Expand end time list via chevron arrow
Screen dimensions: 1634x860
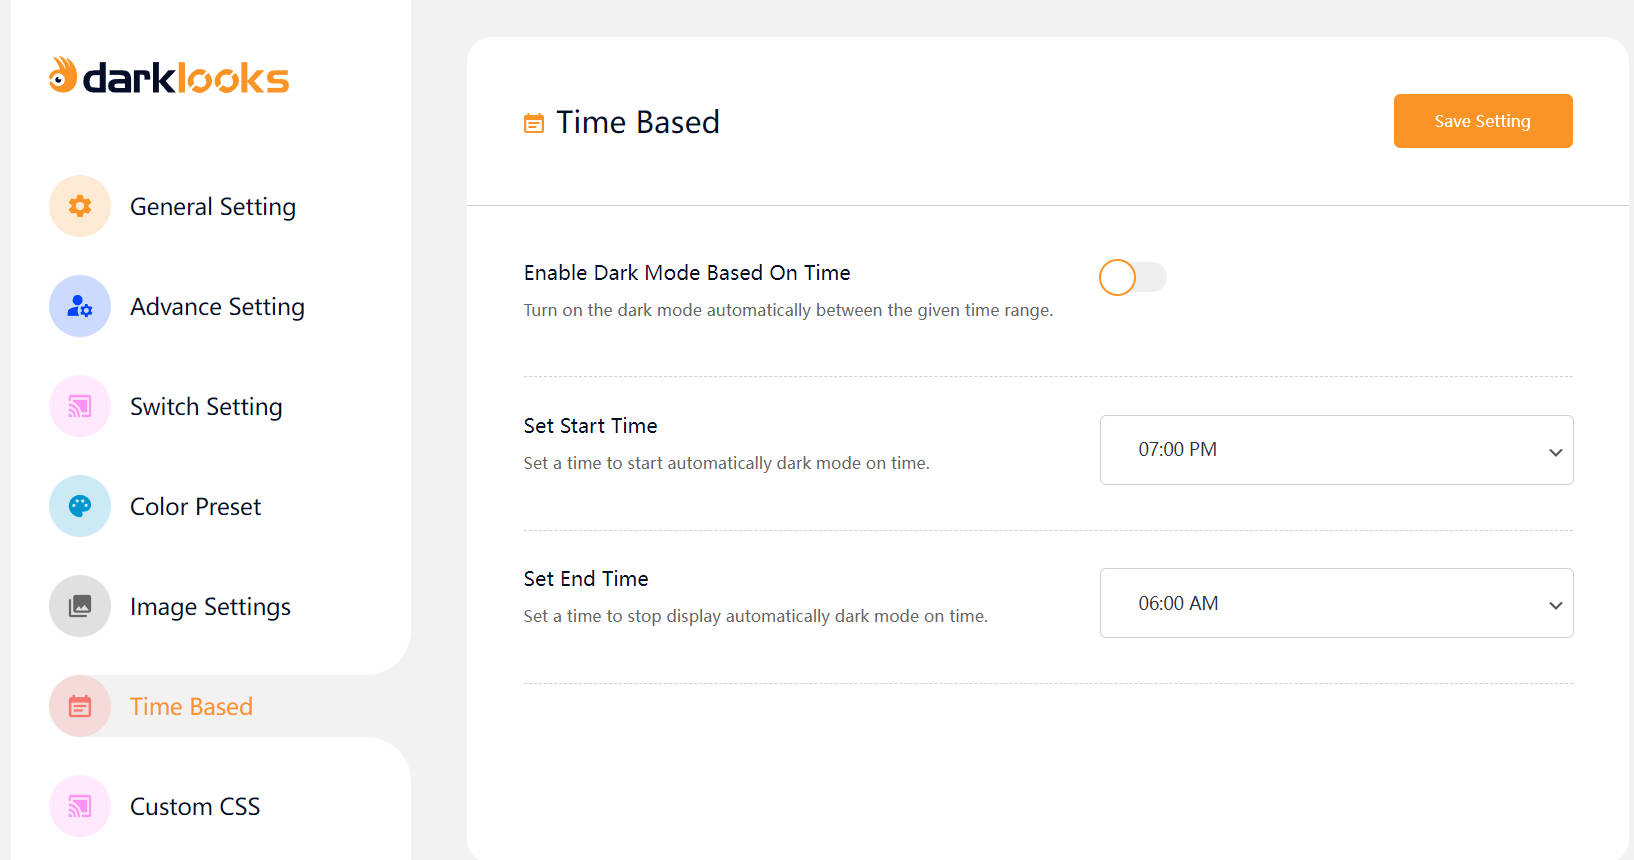[x=1555, y=605]
